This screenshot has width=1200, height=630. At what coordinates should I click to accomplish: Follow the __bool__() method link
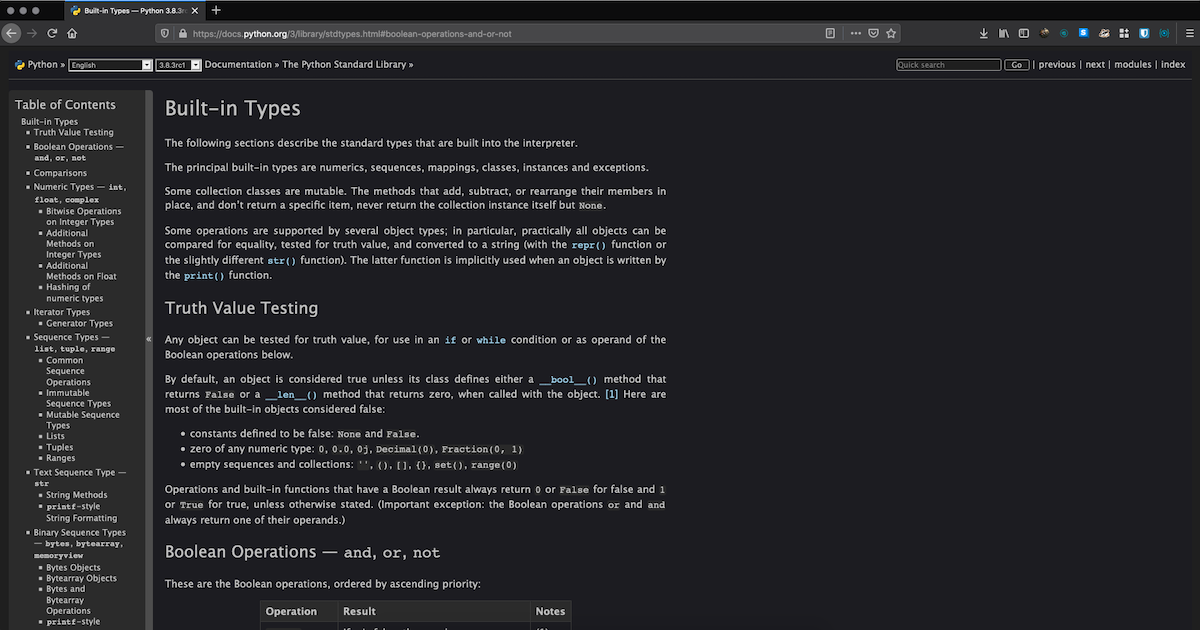tap(568, 380)
